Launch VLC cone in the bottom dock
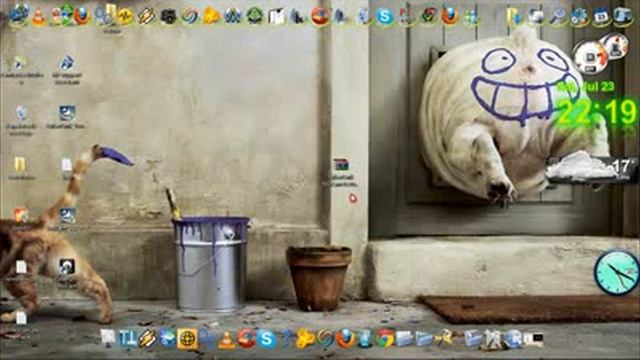Image resolution: width=640 pixels, height=360 pixels. [227, 339]
